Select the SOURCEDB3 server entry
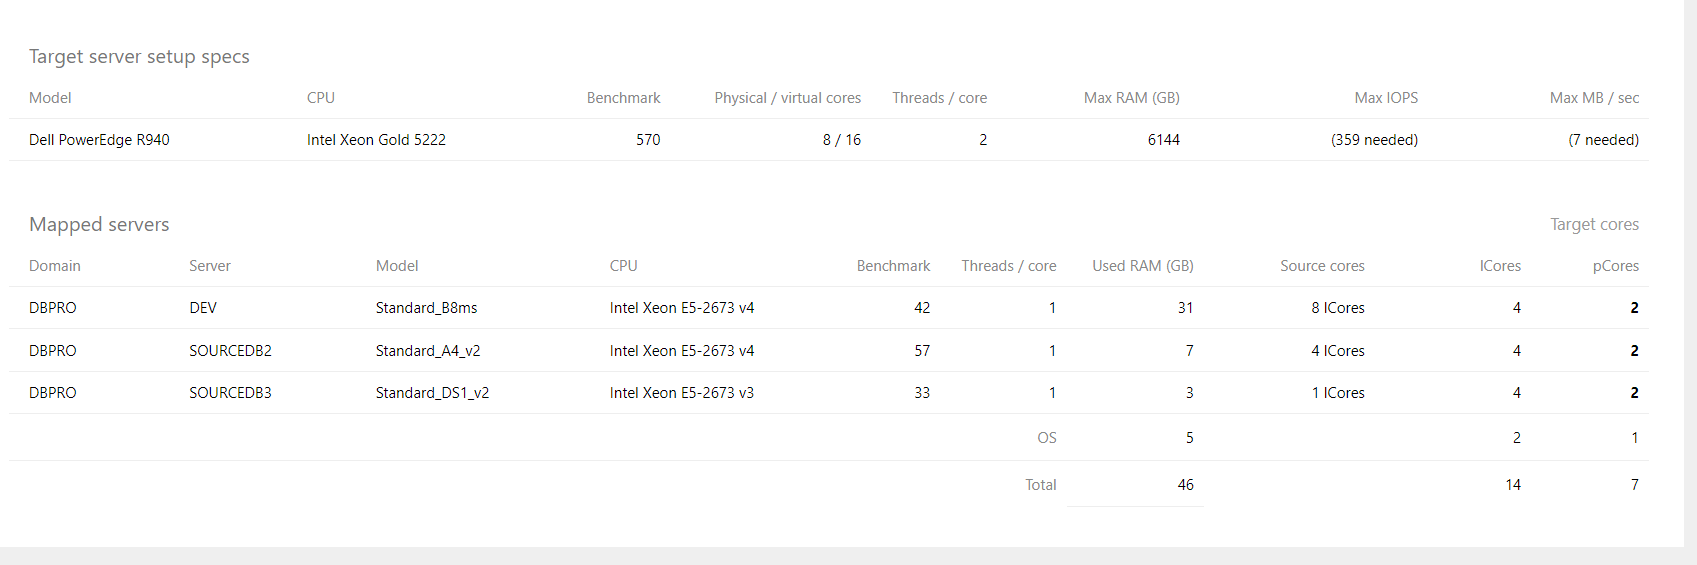 pyautogui.click(x=230, y=393)
